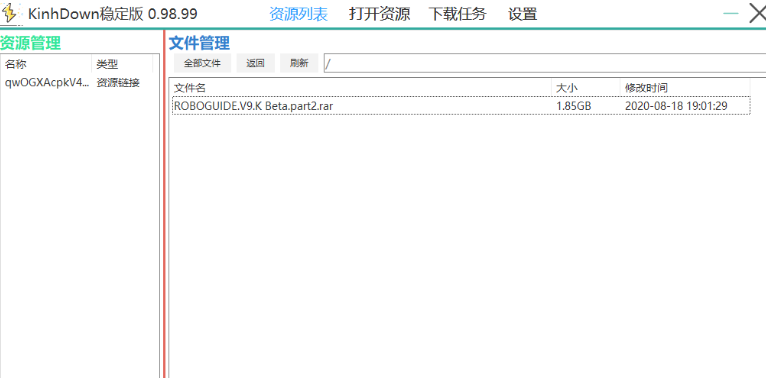This screenshot has height=378, width=770.
Task: Click the path input field showing /
Action: 545,63
